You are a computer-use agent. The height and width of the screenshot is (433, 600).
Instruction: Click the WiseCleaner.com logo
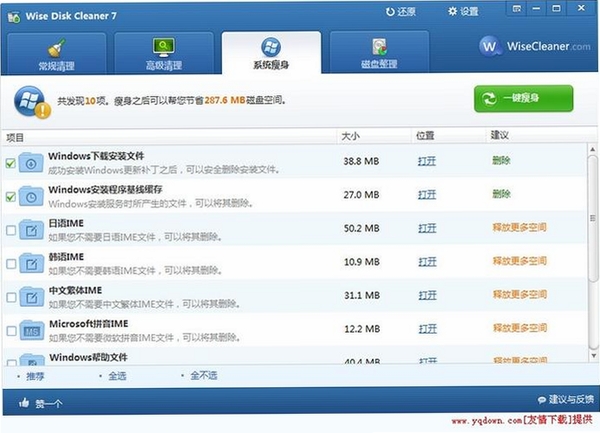[x=534, y=47]
